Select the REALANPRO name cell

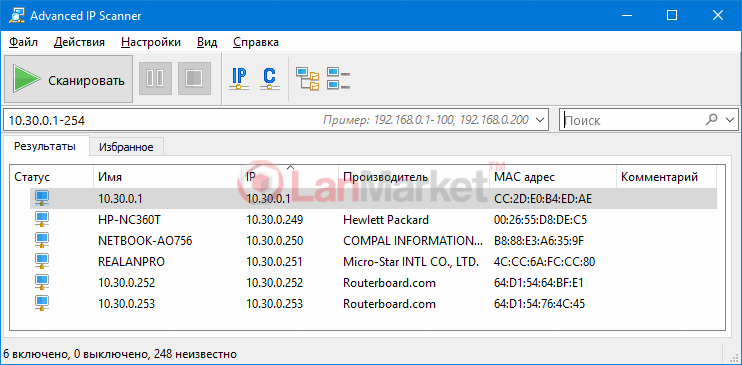coord(132,262)
